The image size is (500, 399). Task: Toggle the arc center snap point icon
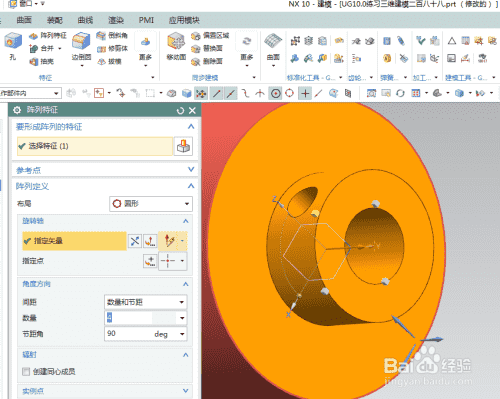click(275, 93)
